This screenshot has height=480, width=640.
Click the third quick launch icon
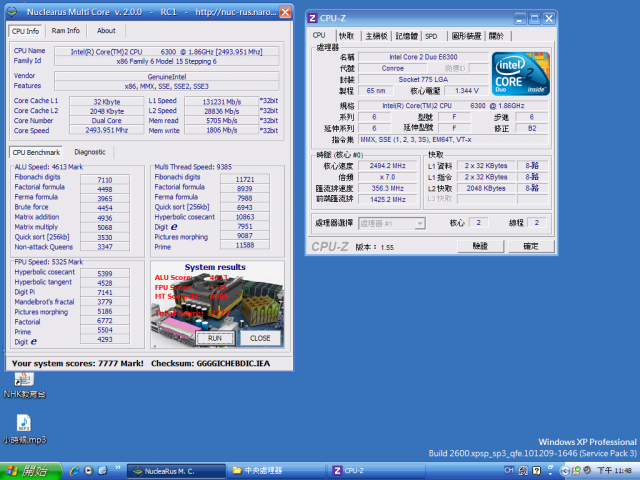click(x=102, y=471)
